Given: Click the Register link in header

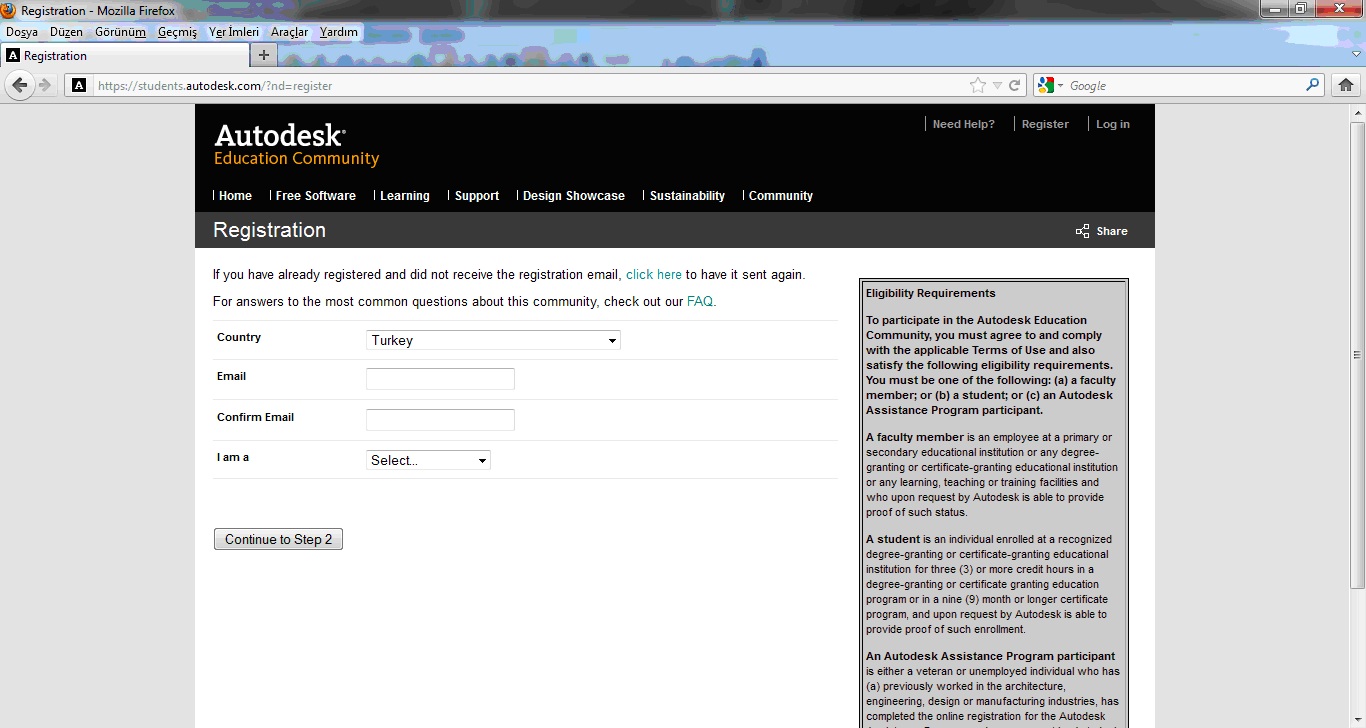Looking at the screenshot, I should (x=1045, y=124).
